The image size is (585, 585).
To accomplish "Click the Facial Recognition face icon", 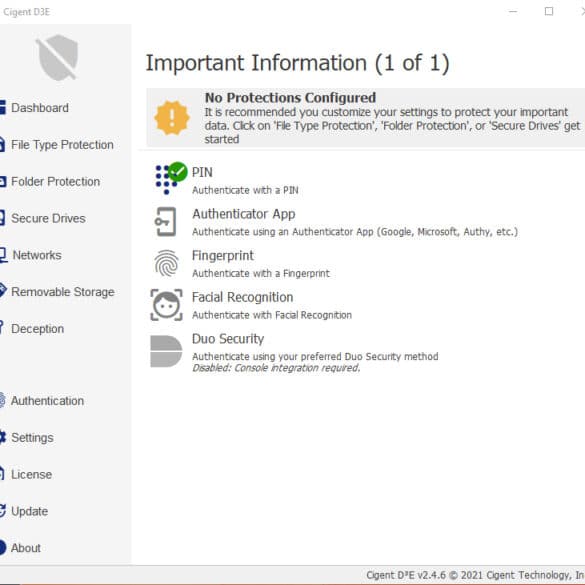I will 166,305.
